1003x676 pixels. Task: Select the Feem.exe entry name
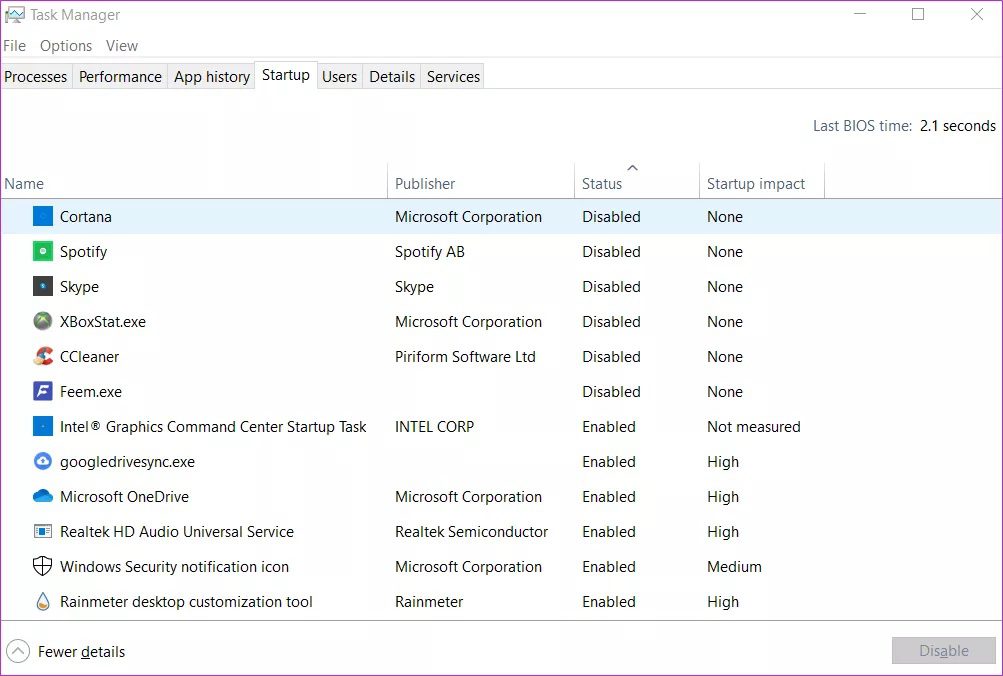91,391
